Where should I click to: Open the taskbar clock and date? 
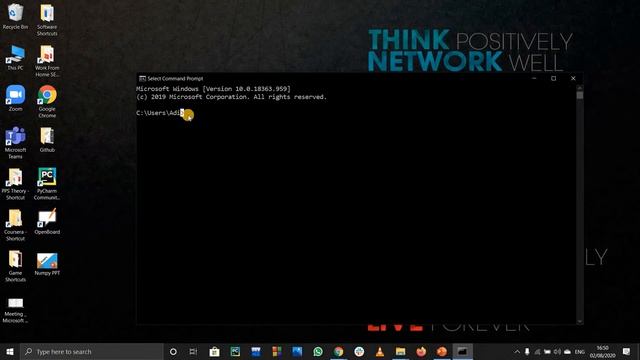[x=602, y=351]
